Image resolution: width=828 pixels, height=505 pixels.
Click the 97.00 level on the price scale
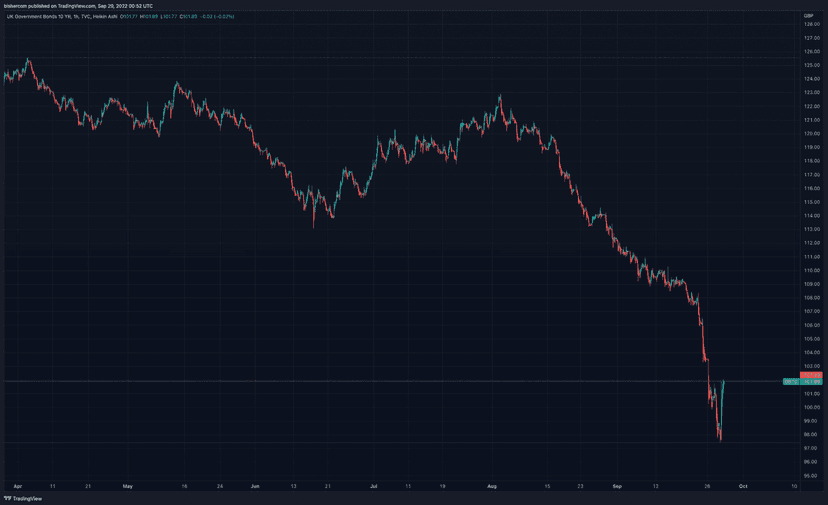[x=812, y=448]
